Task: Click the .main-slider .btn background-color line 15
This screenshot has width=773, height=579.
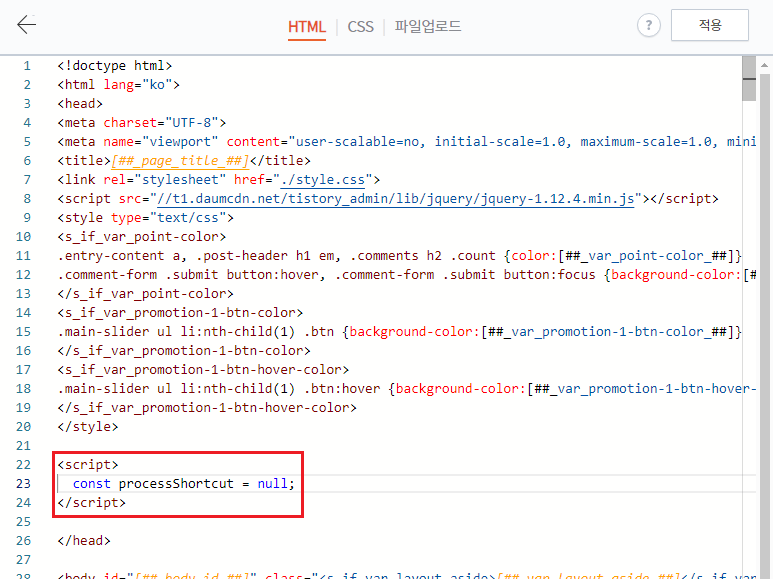Action: pos(399,331)
